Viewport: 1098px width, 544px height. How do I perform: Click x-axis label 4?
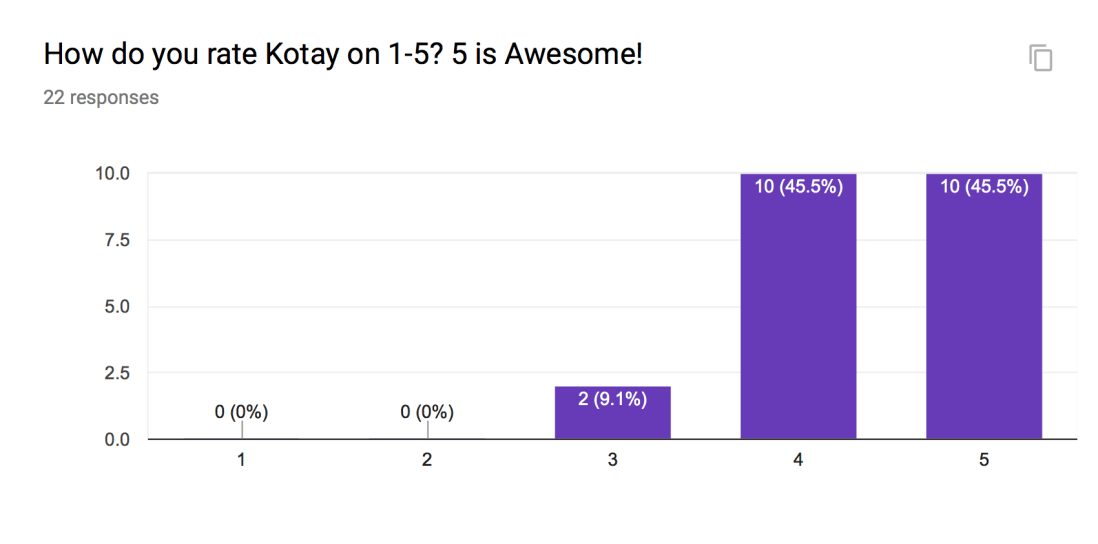click(x=798, y=460)
